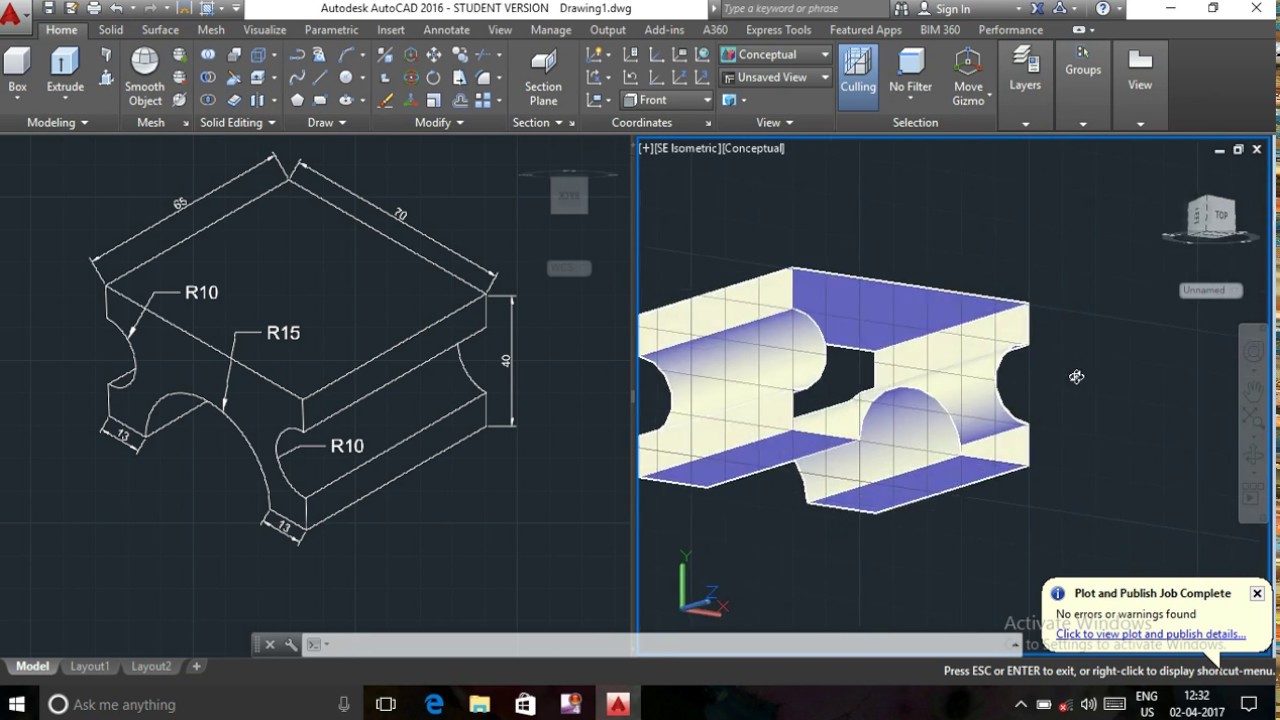Open Microsoft Edge from the taskbar

coord(434,704)
